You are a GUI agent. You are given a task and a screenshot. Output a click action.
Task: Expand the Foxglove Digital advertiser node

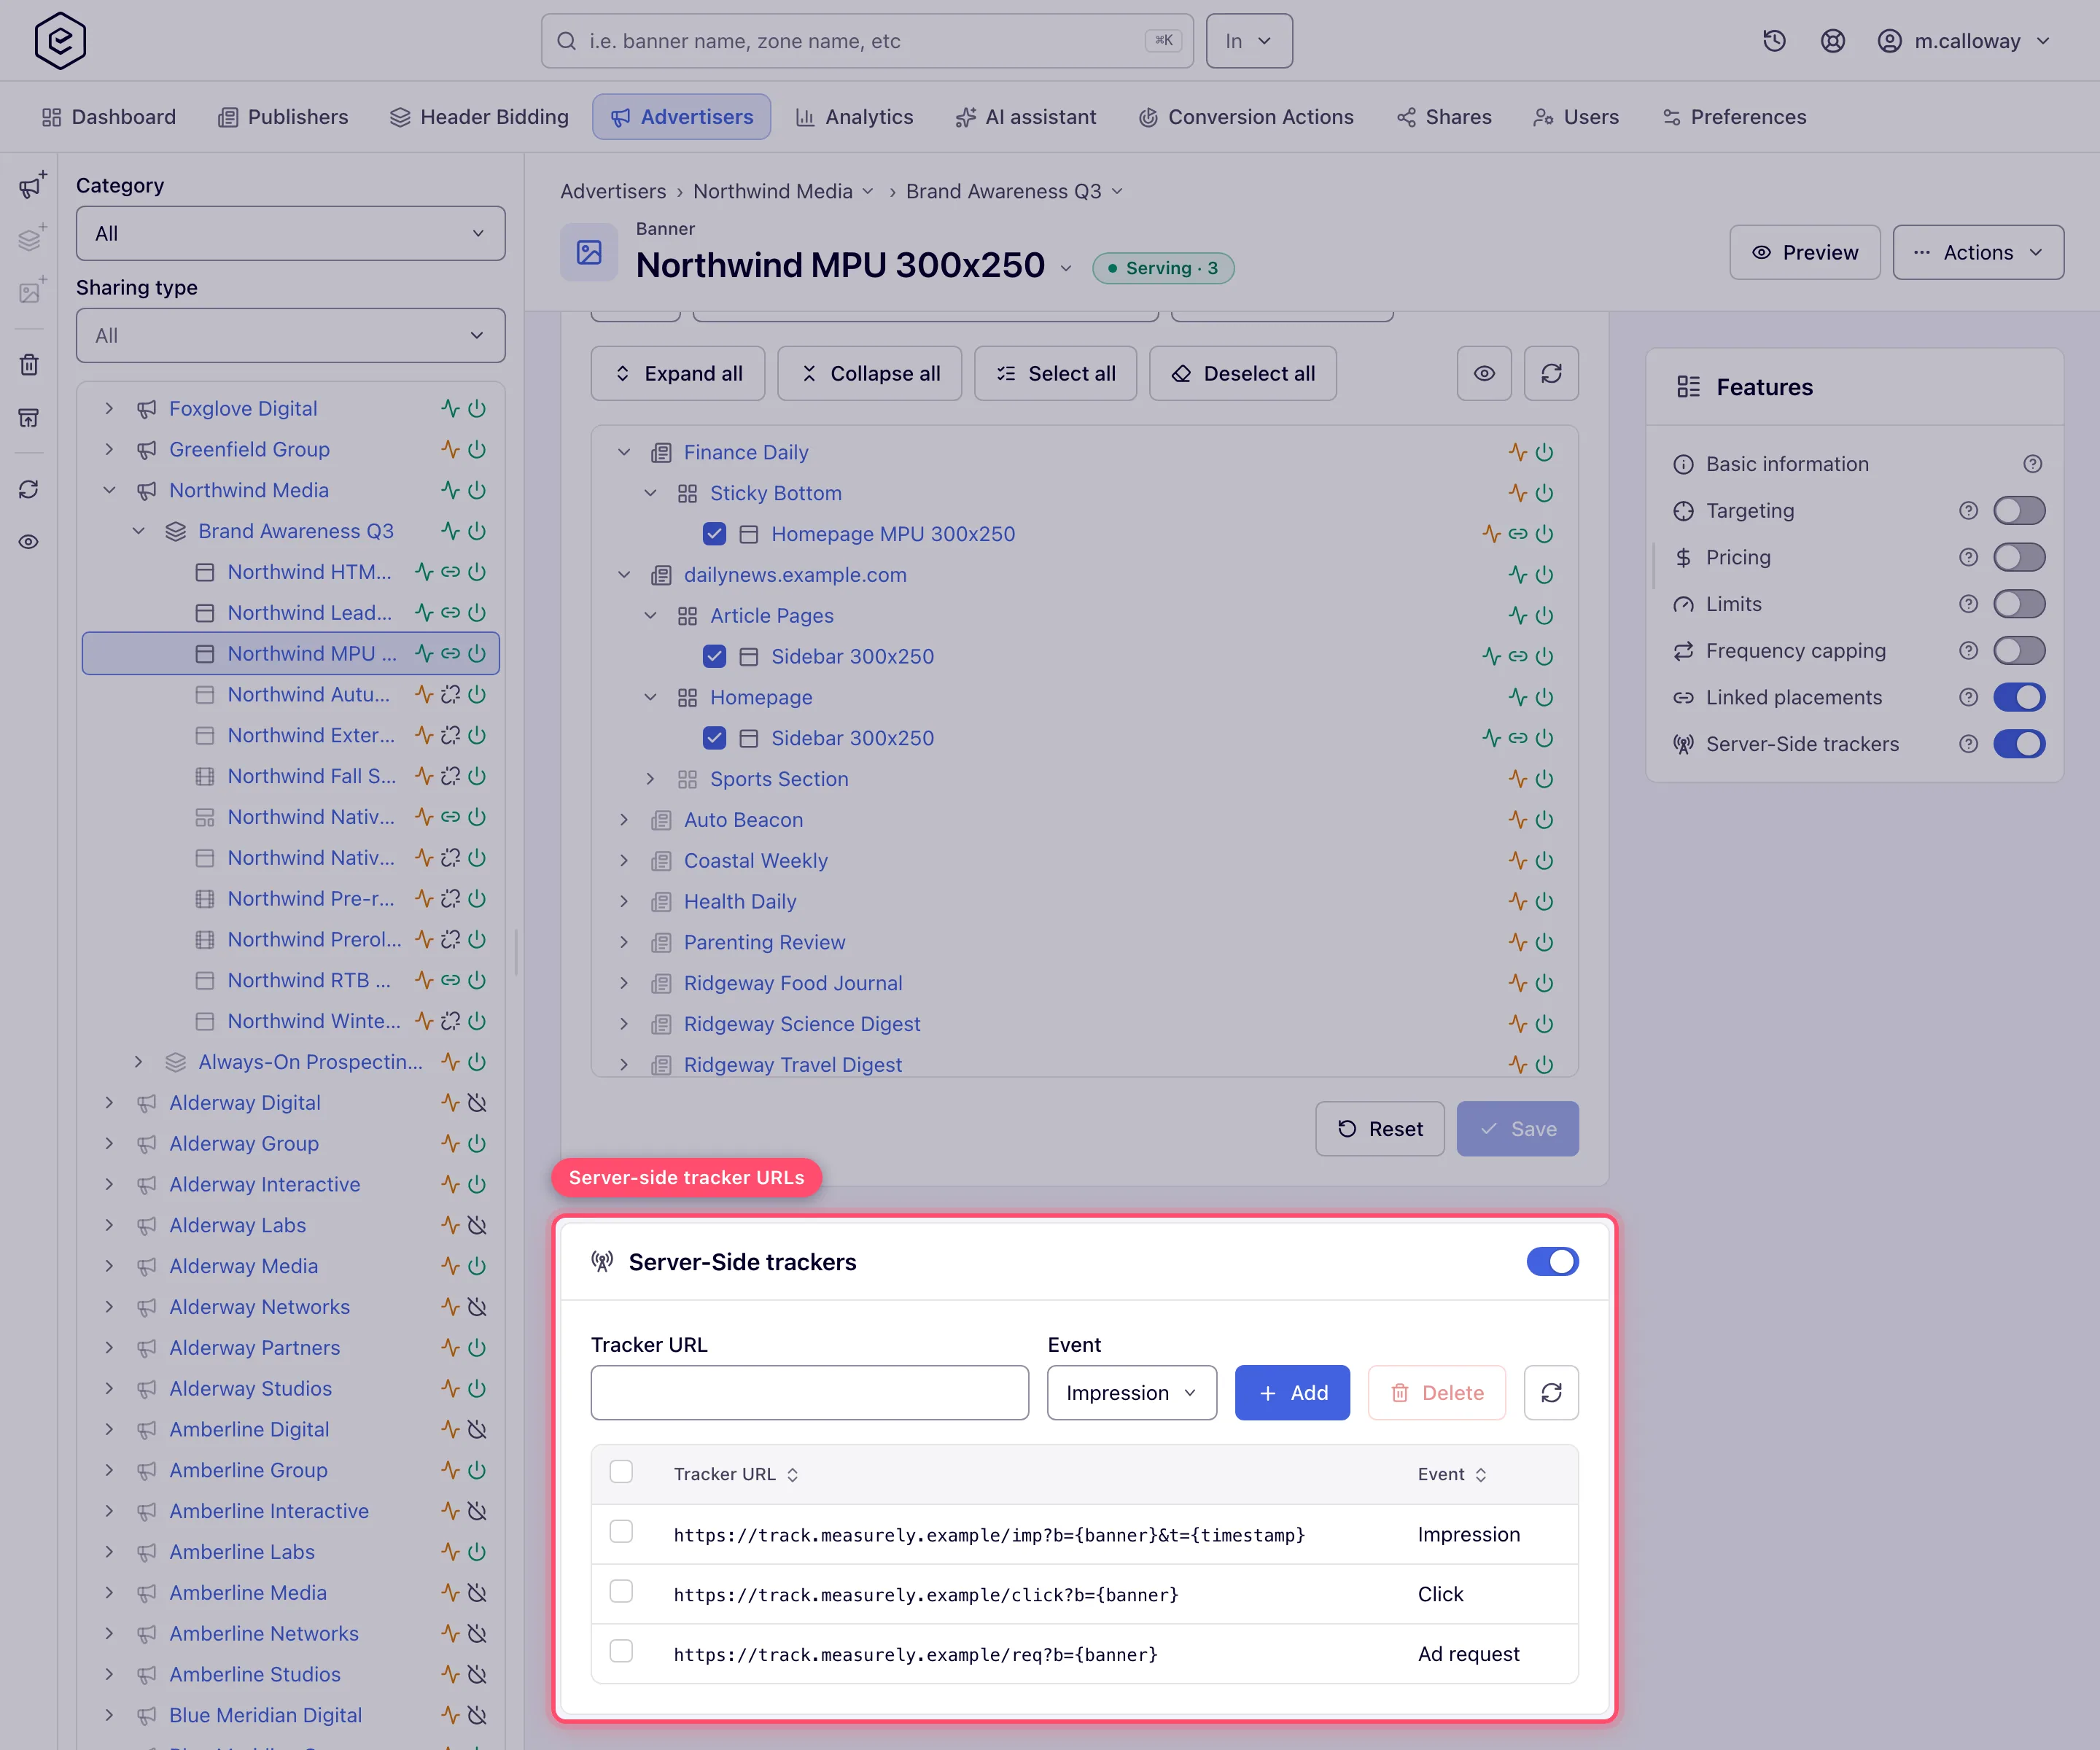point(110,408)
